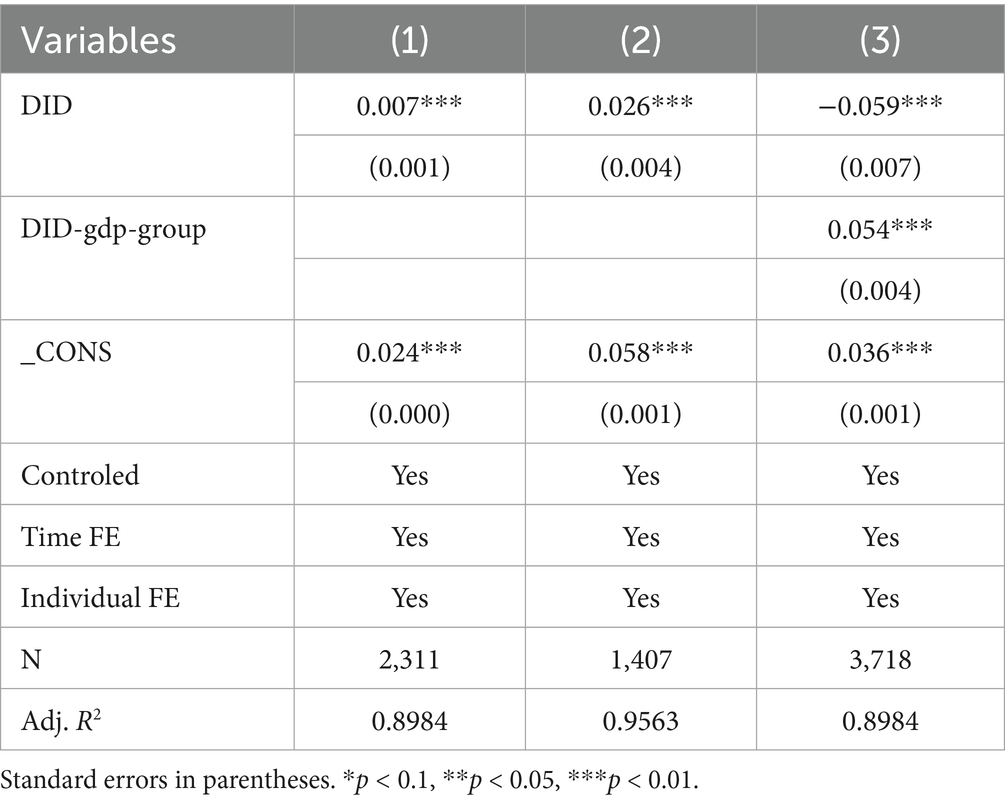Image resolution: width=1005 pixels, height=804 pixels.
Task: Click the 0.058*** constant value
Action: [641, 352]
